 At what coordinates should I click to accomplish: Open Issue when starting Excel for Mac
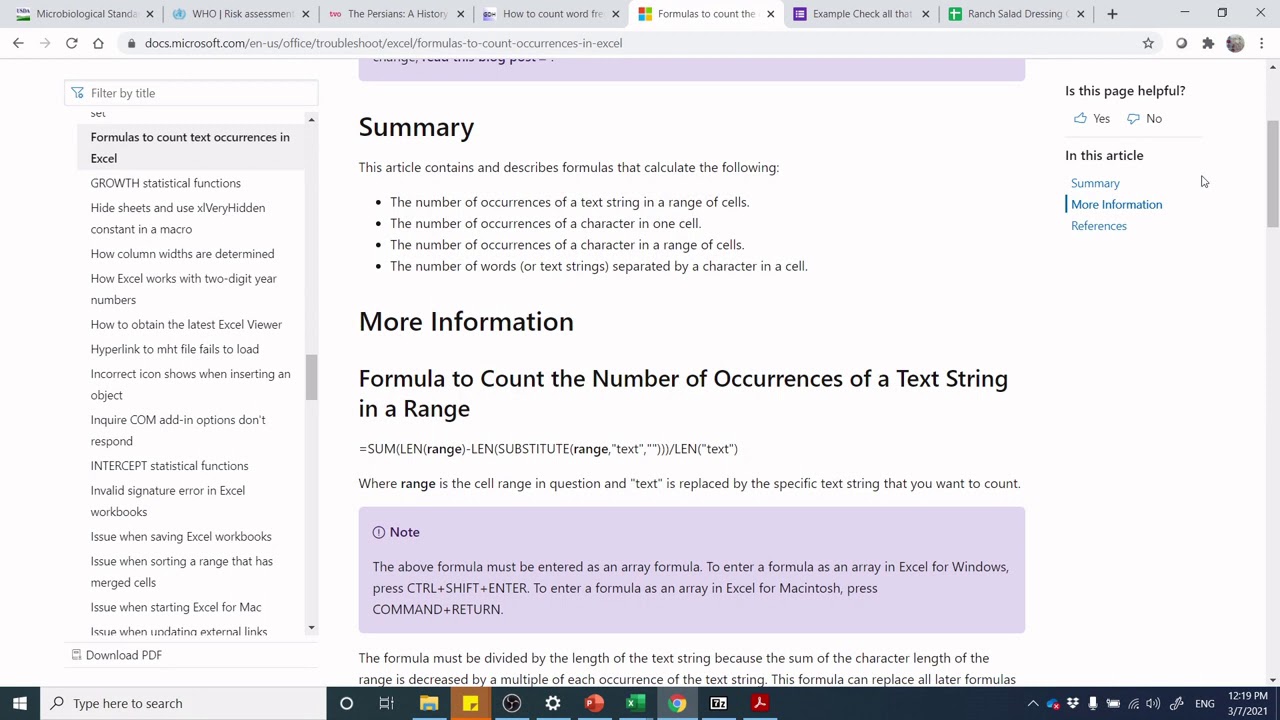(x=176, y=607)
